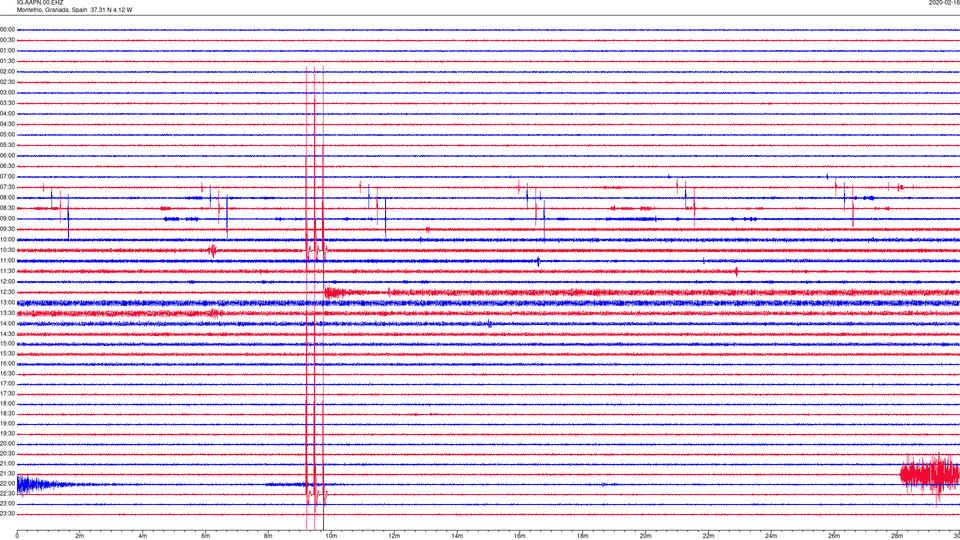Click the 6m tick label on the time axis

tap(206, 536)
